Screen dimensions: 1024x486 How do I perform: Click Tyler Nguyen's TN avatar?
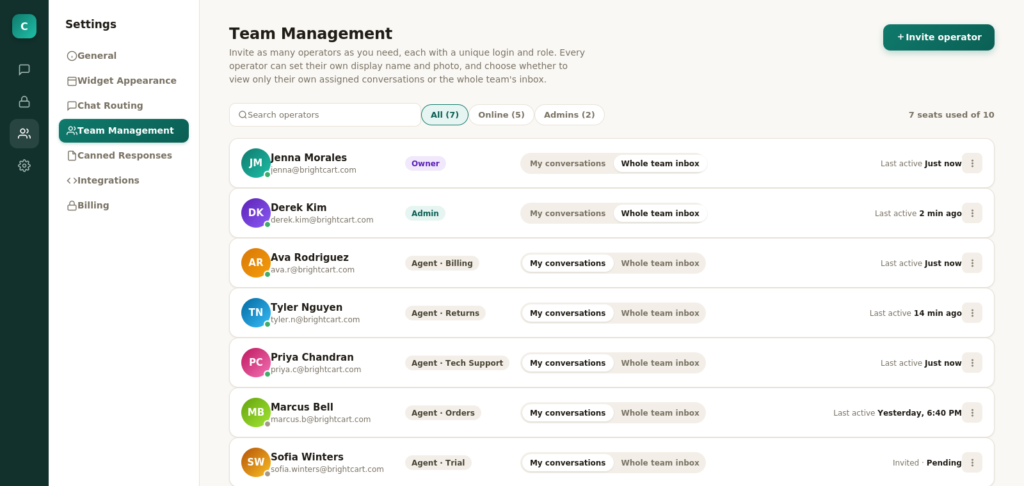click(x=255, y=313)
